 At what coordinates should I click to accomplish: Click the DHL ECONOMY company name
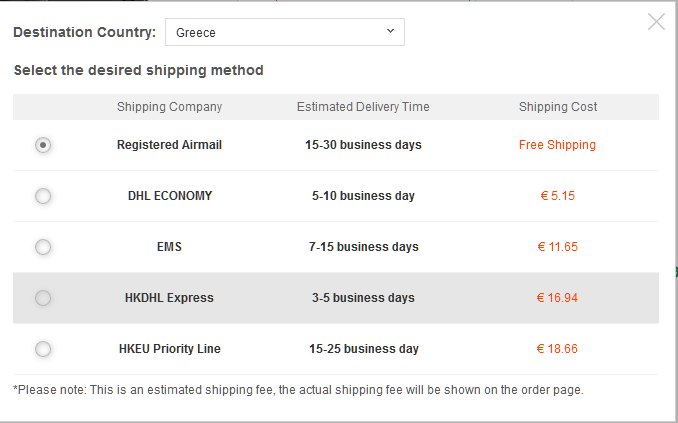[170, 196]
